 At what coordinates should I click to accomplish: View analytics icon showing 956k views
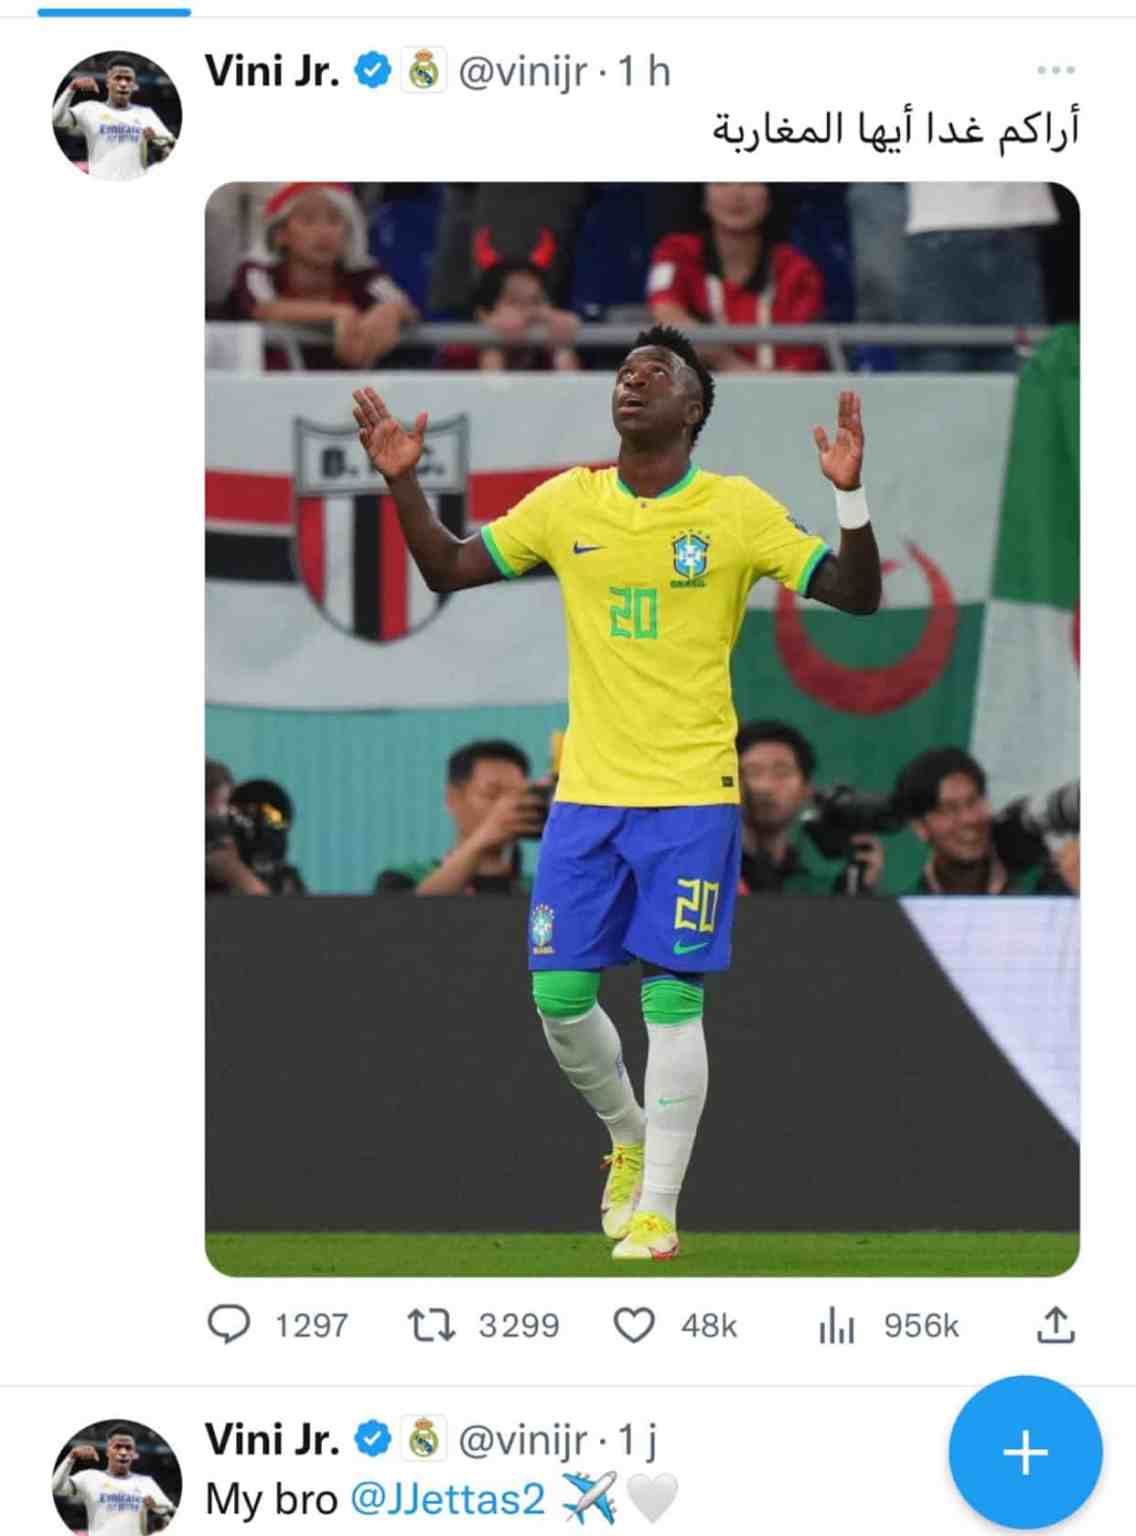pos(836,1326)
